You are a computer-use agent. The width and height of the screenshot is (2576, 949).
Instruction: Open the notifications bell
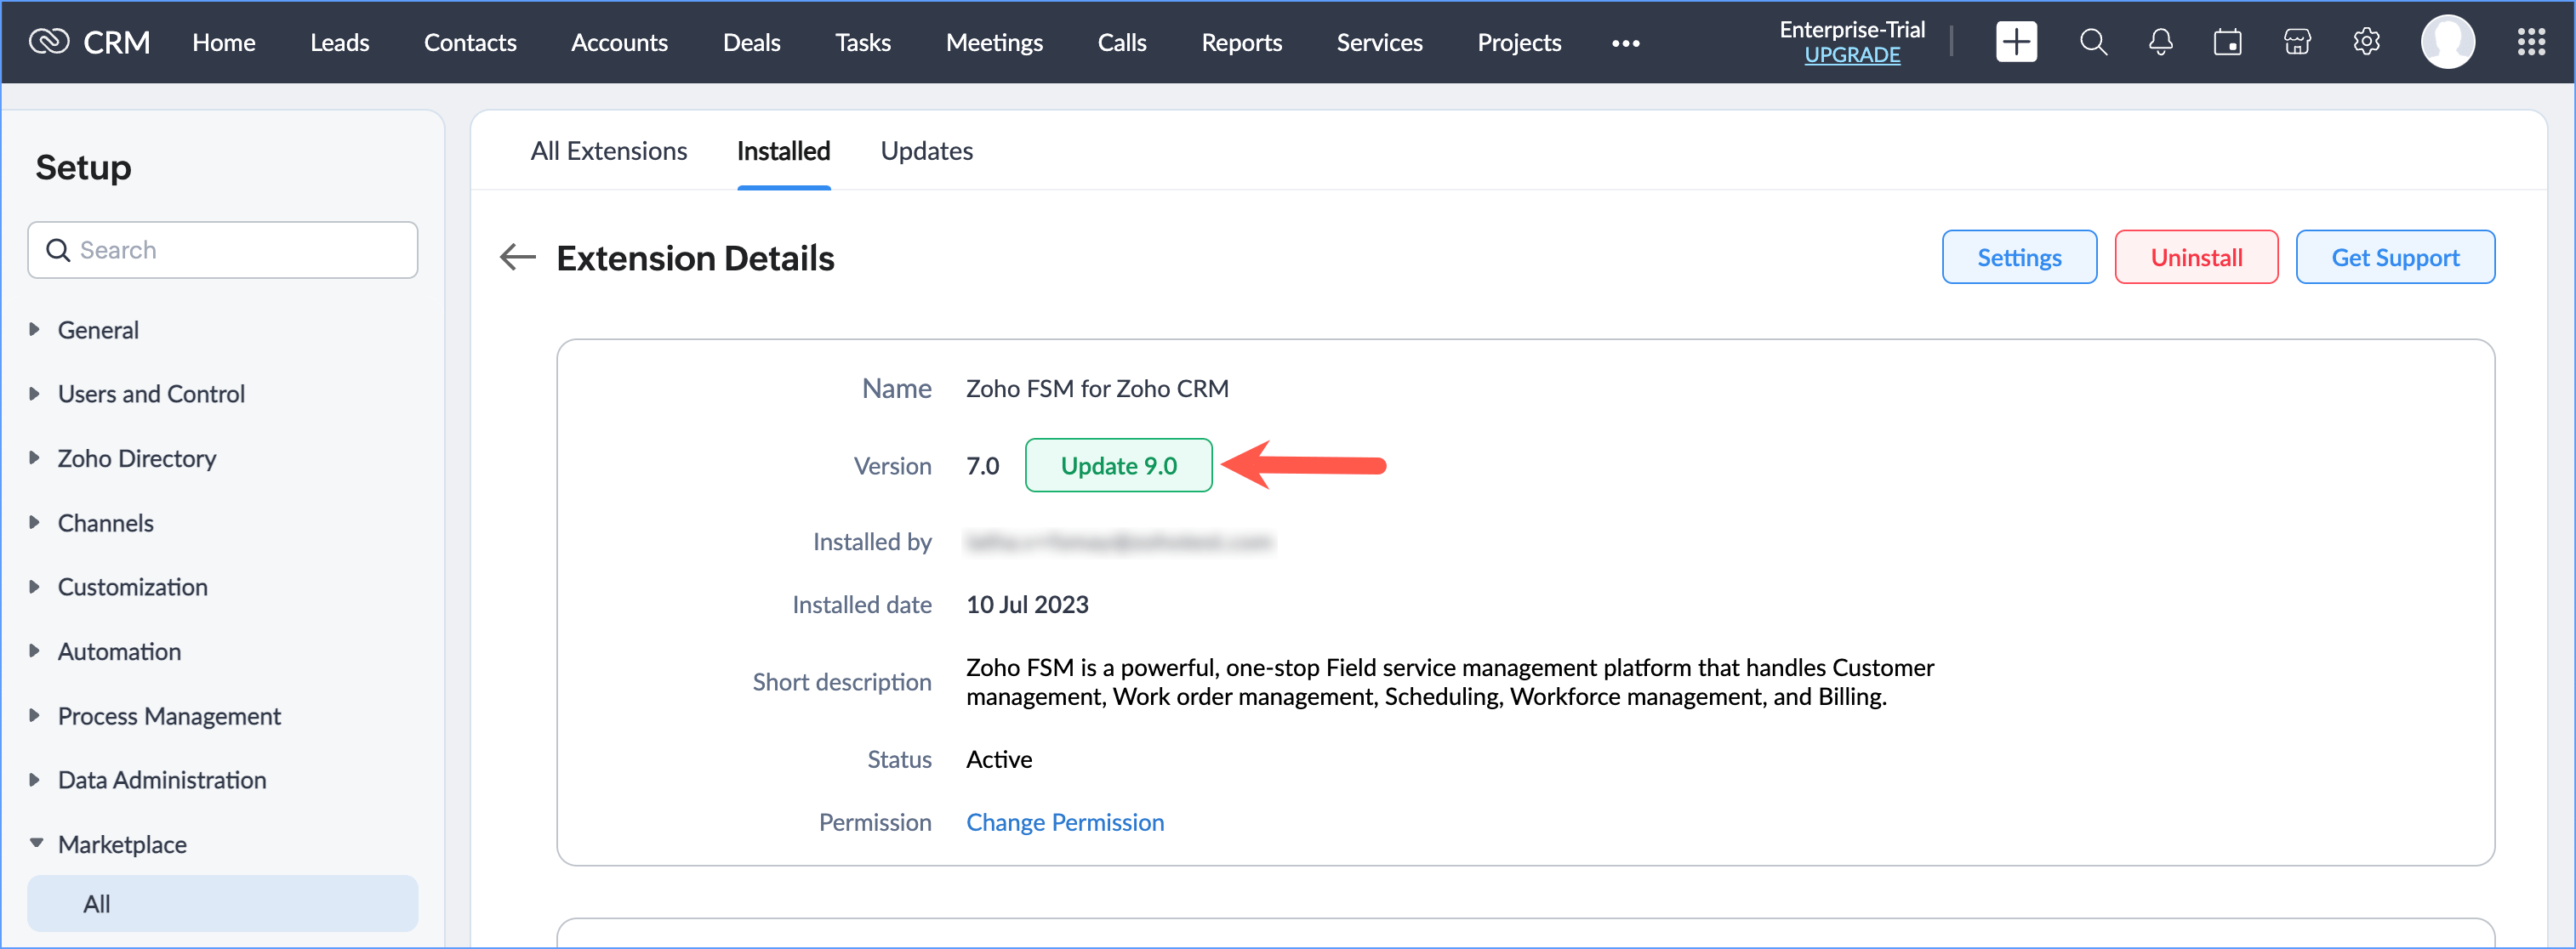tap(2160, 42)
